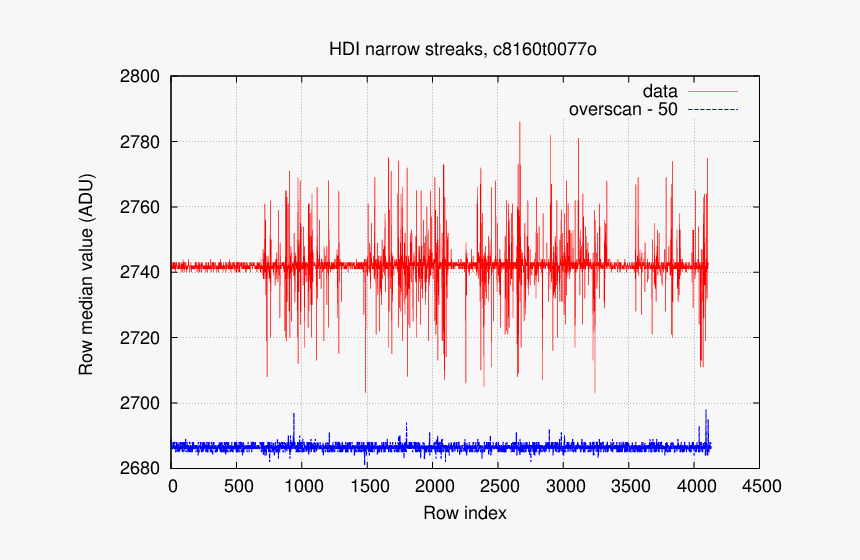The height and width of the screenshot is (560, 860).
Task: Click the 'Row index' x-axis label
Action: pos(465,513)
